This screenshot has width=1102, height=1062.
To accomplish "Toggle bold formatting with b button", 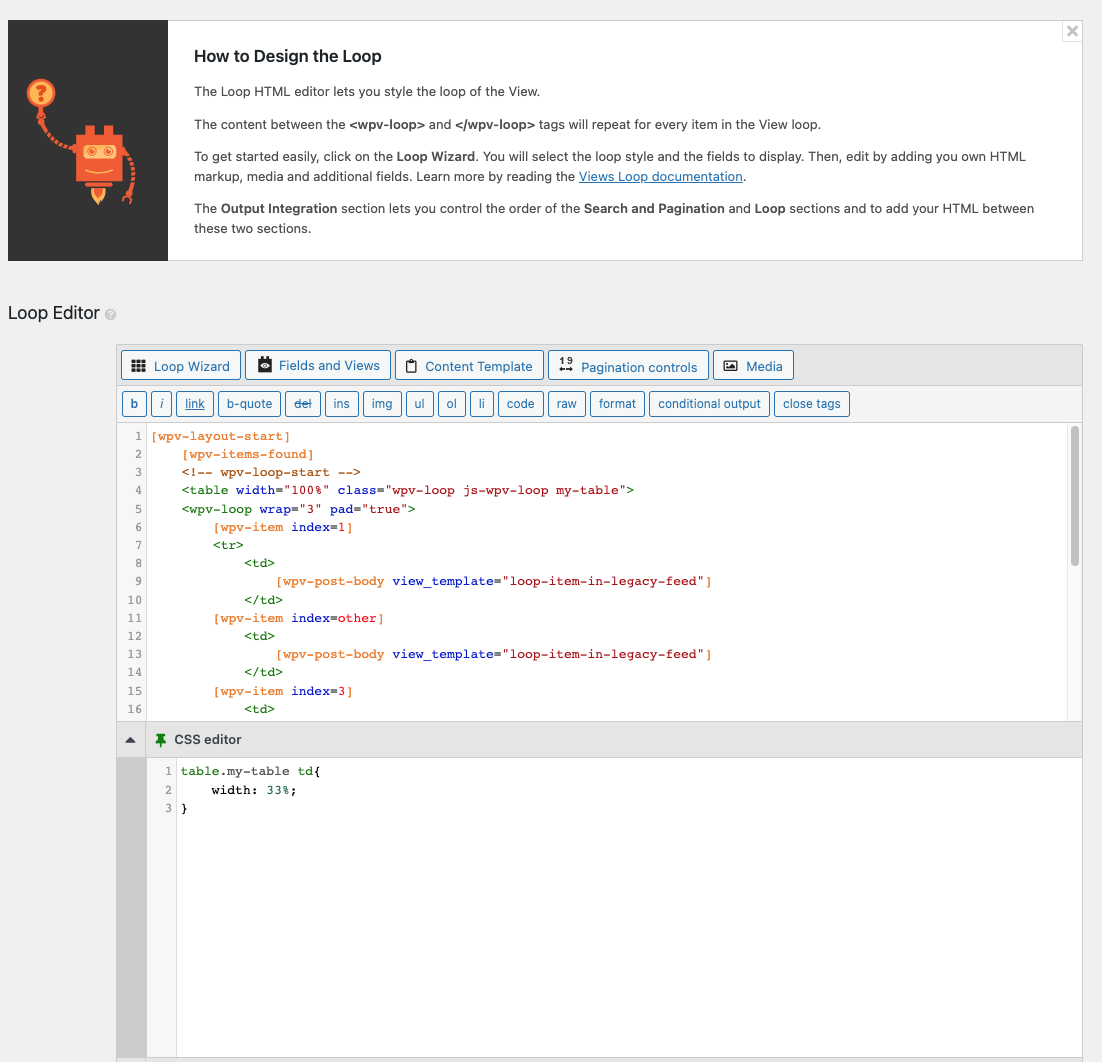I will (x=134, y=404).
